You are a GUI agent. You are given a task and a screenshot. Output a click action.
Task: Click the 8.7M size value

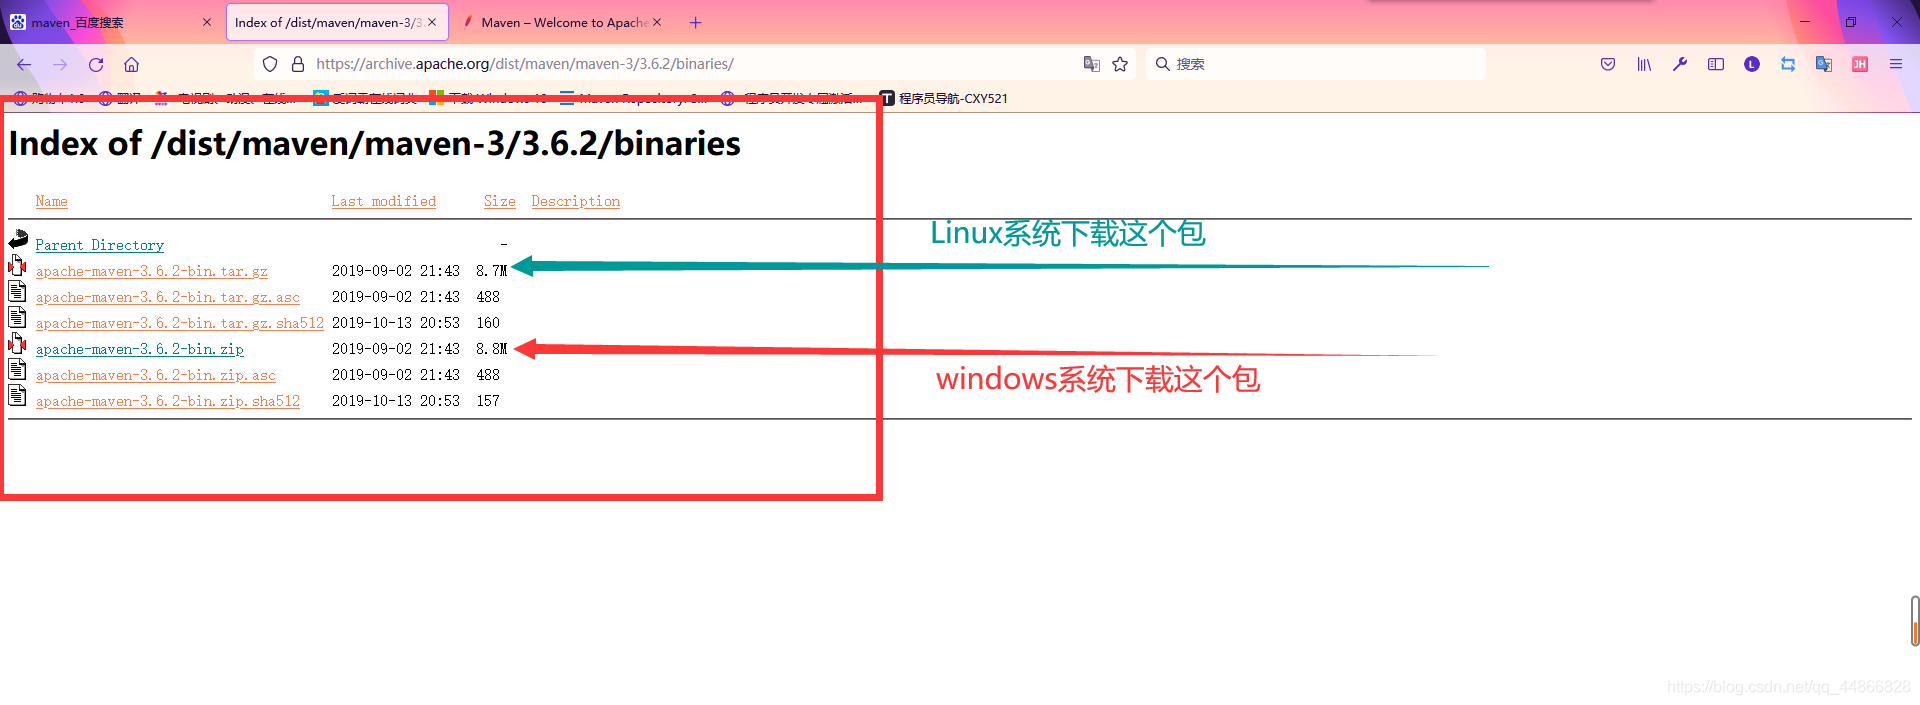point(492,271)
